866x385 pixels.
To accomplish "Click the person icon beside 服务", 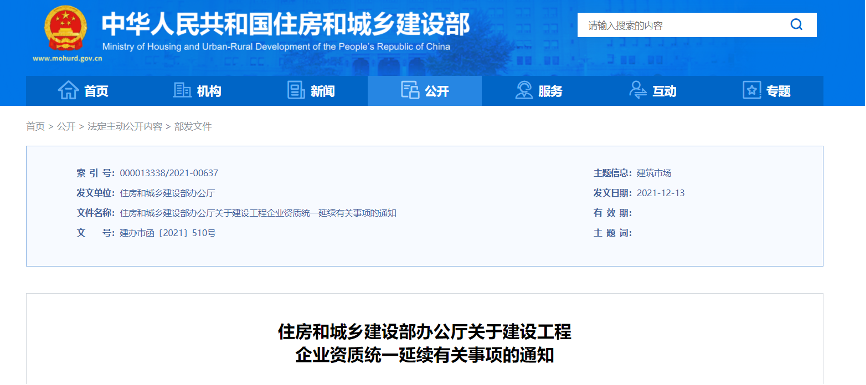I will (524, 90).
